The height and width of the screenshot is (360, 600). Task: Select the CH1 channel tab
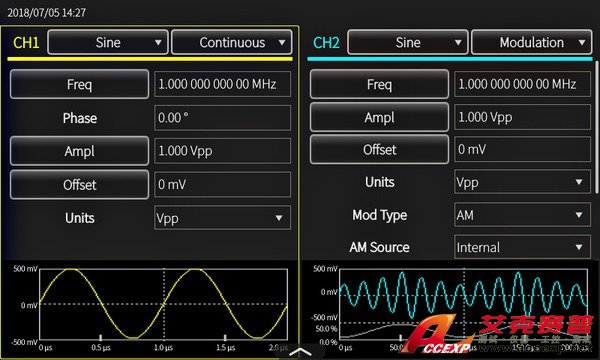tap(26, 42)
